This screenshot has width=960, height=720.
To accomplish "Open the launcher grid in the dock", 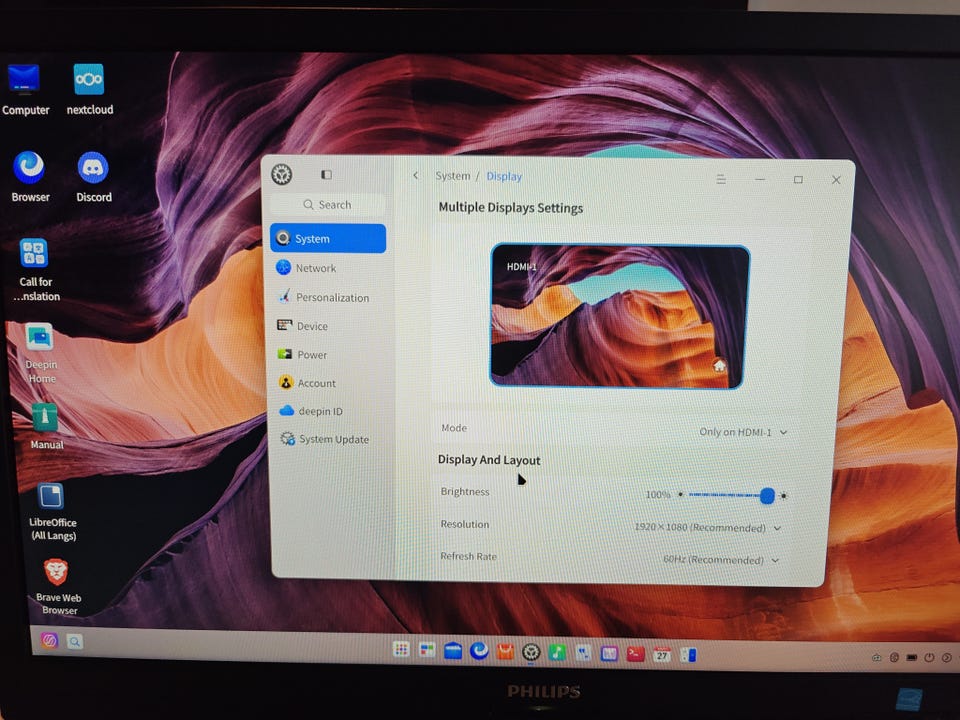I will 401,650.
